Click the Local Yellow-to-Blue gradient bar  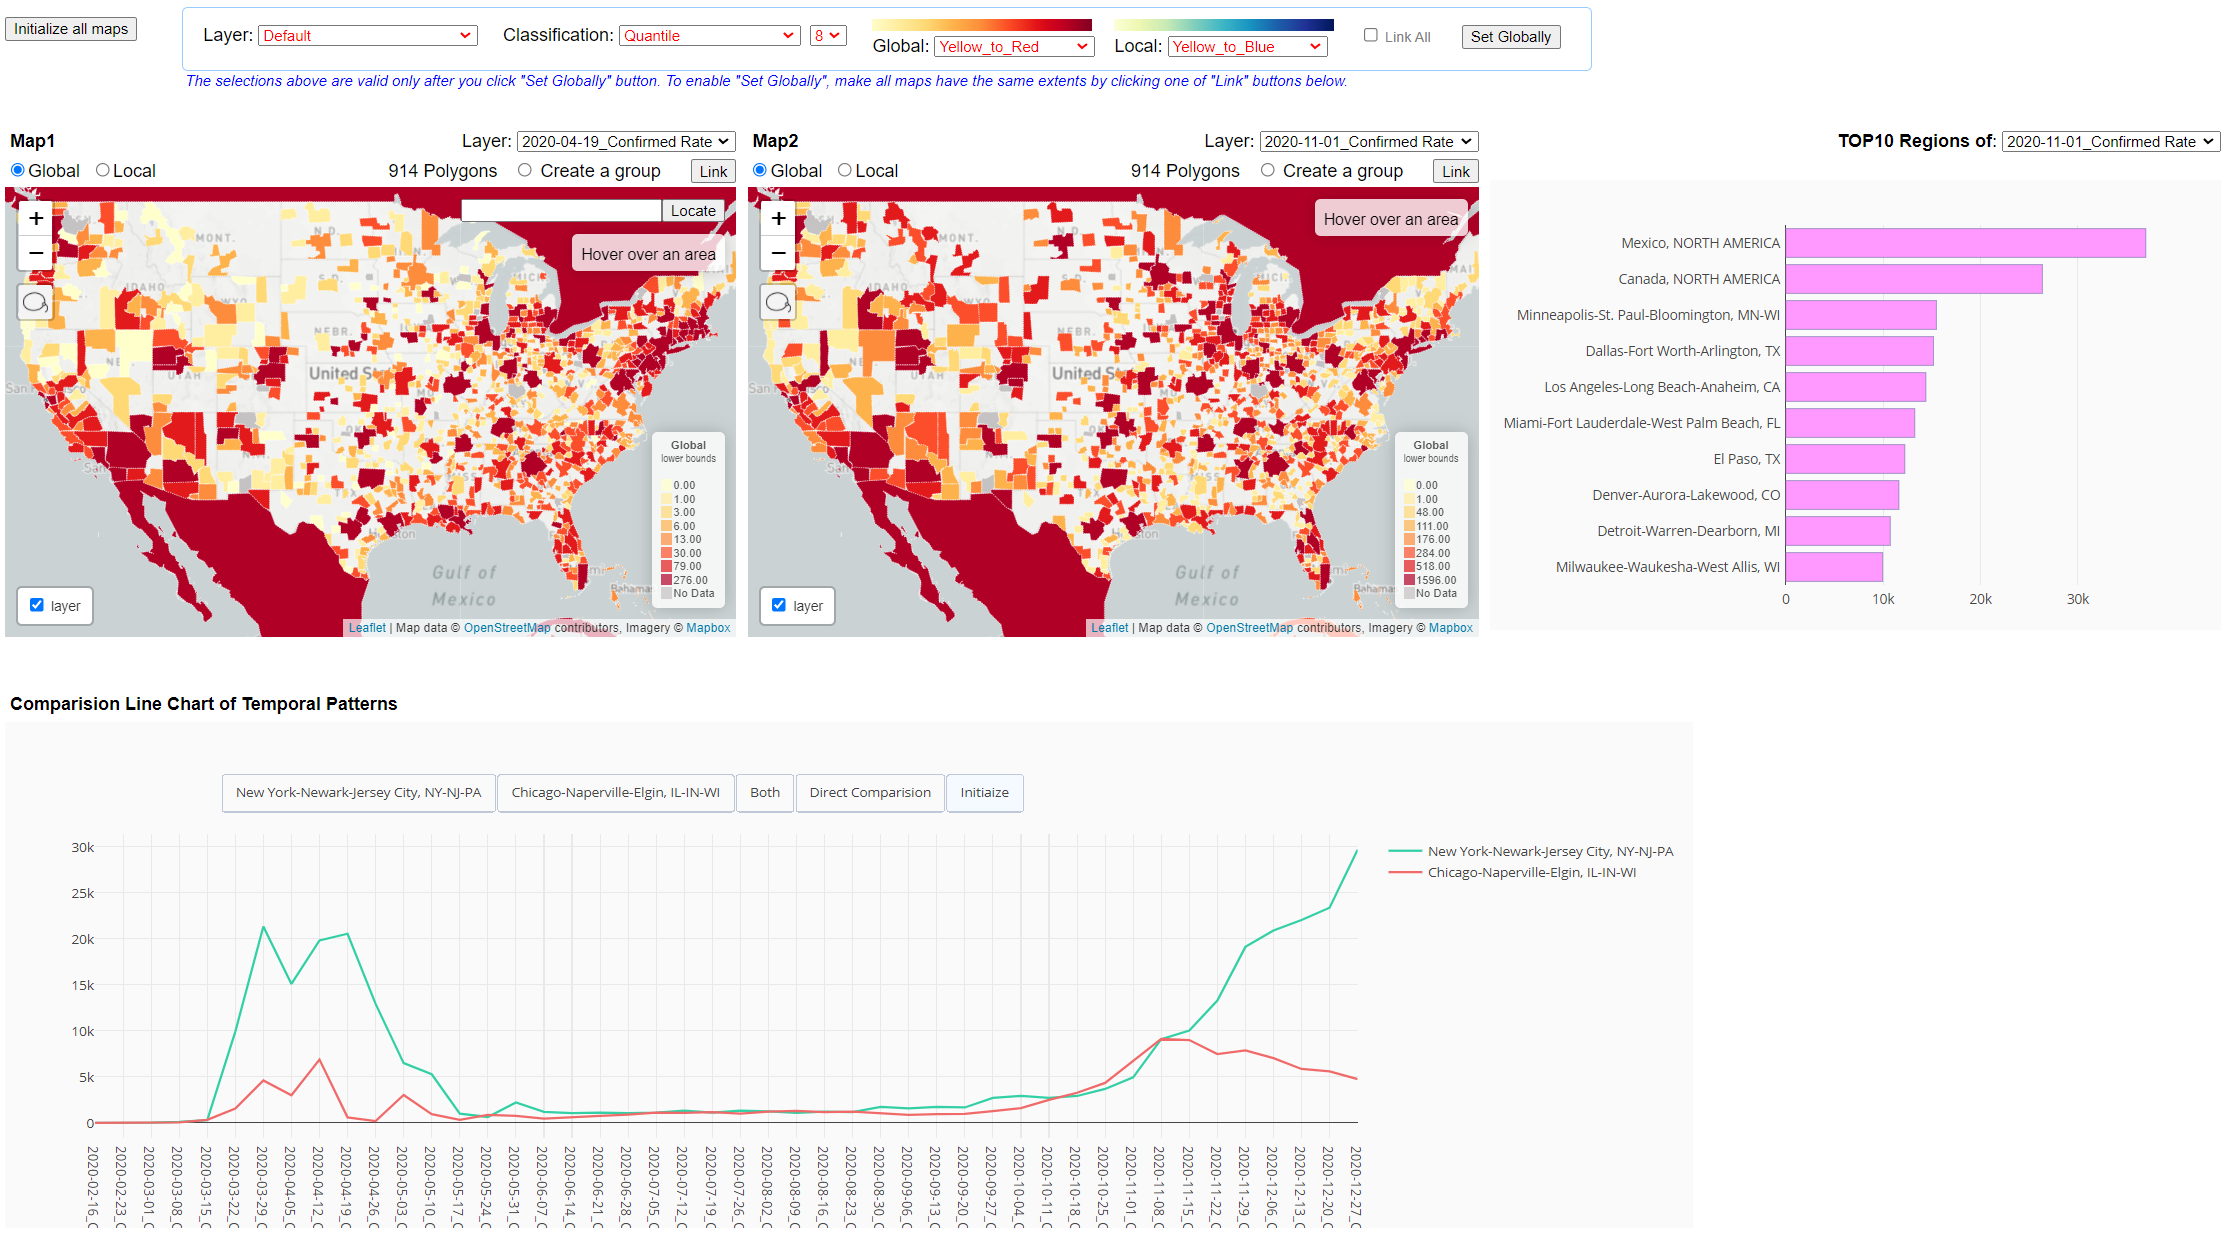coord(1224,25)
